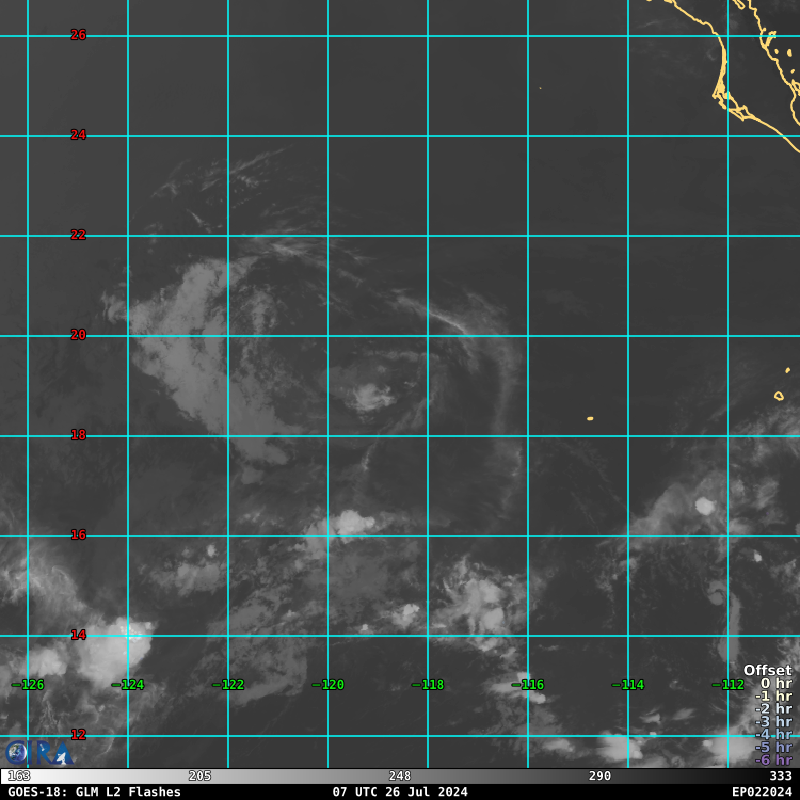Click the -5 hr legend entry

coord(773,747)
